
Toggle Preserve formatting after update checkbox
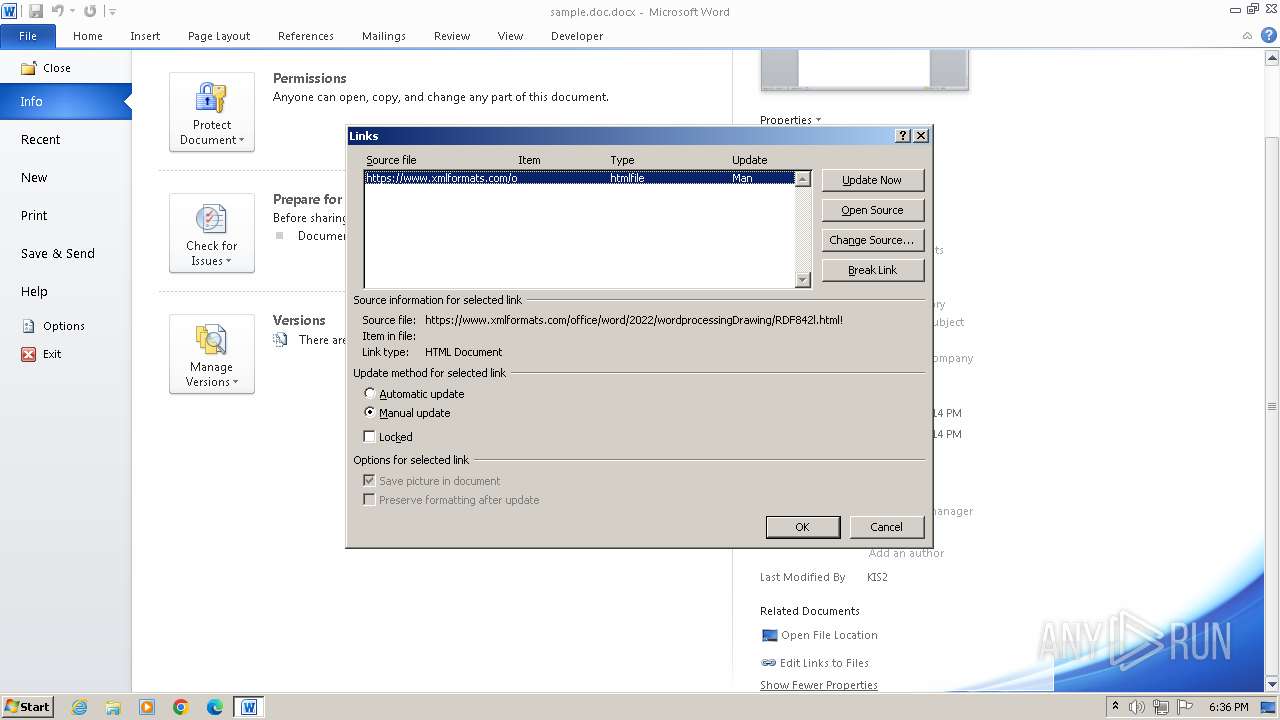(370, 500)
